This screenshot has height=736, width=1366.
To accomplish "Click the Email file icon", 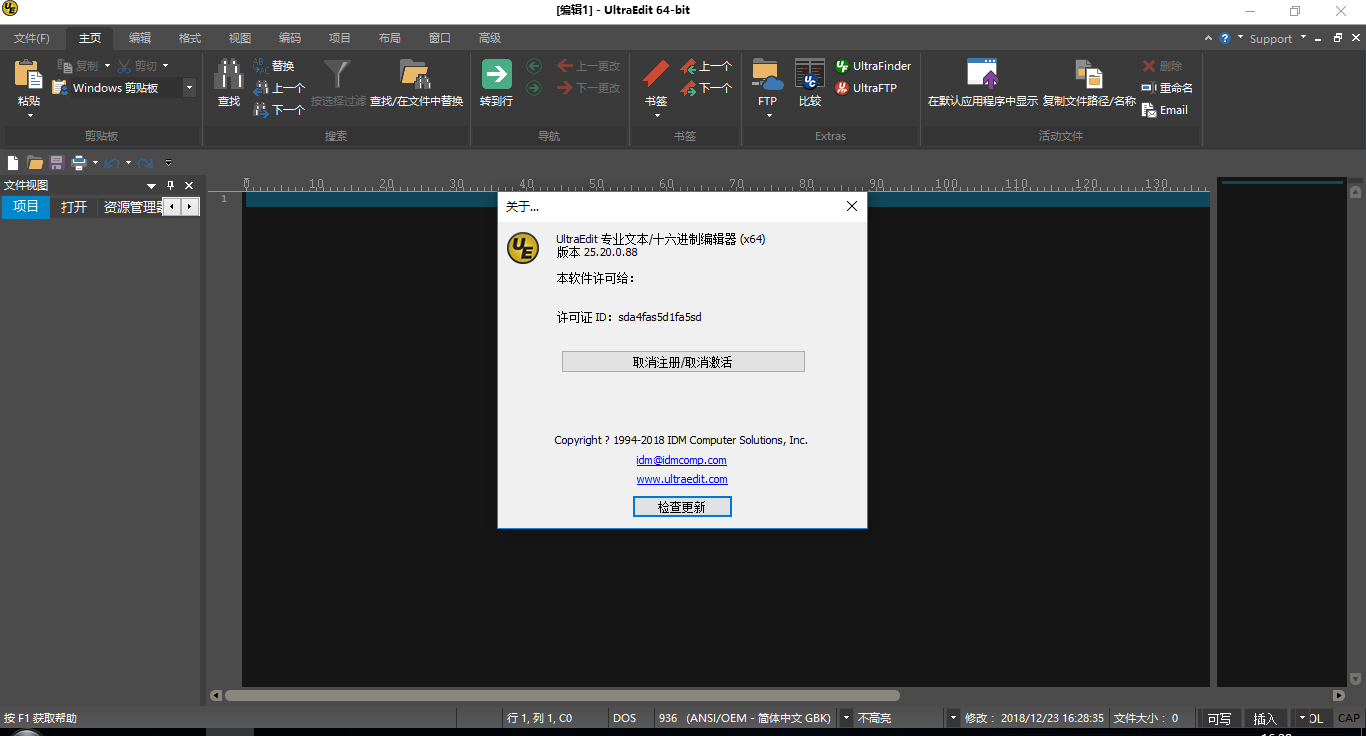I will point(1149,110).
